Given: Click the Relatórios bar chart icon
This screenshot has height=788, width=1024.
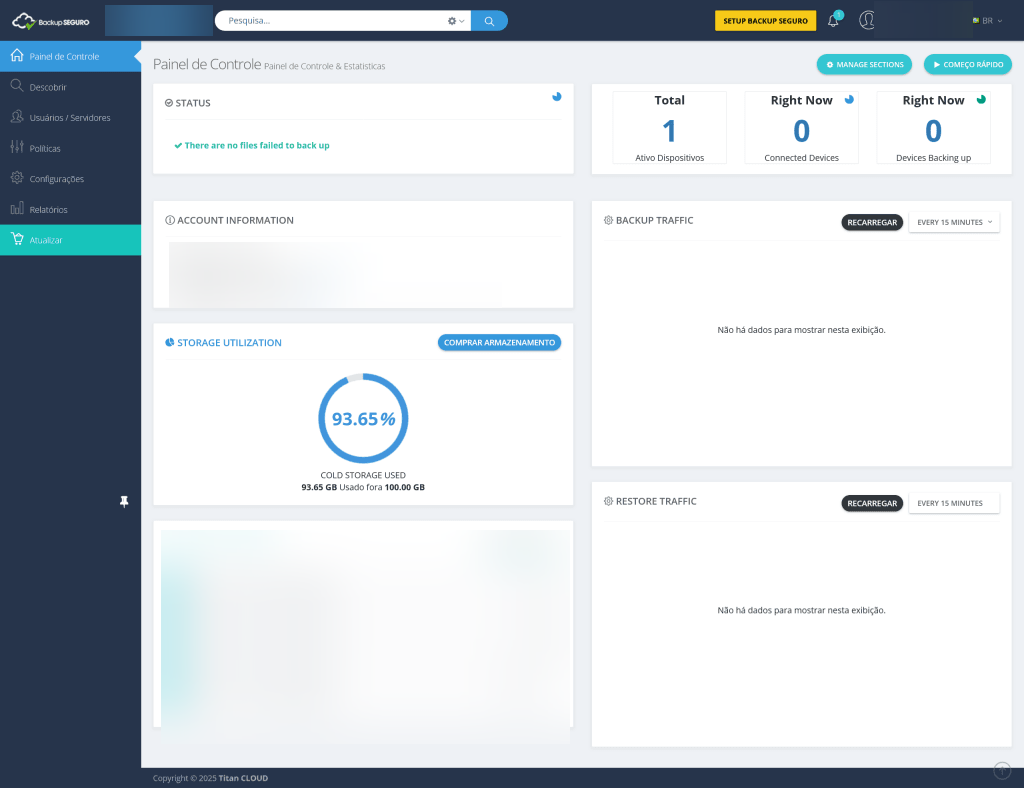Looking at the screenshot, I should coord(17,208).
